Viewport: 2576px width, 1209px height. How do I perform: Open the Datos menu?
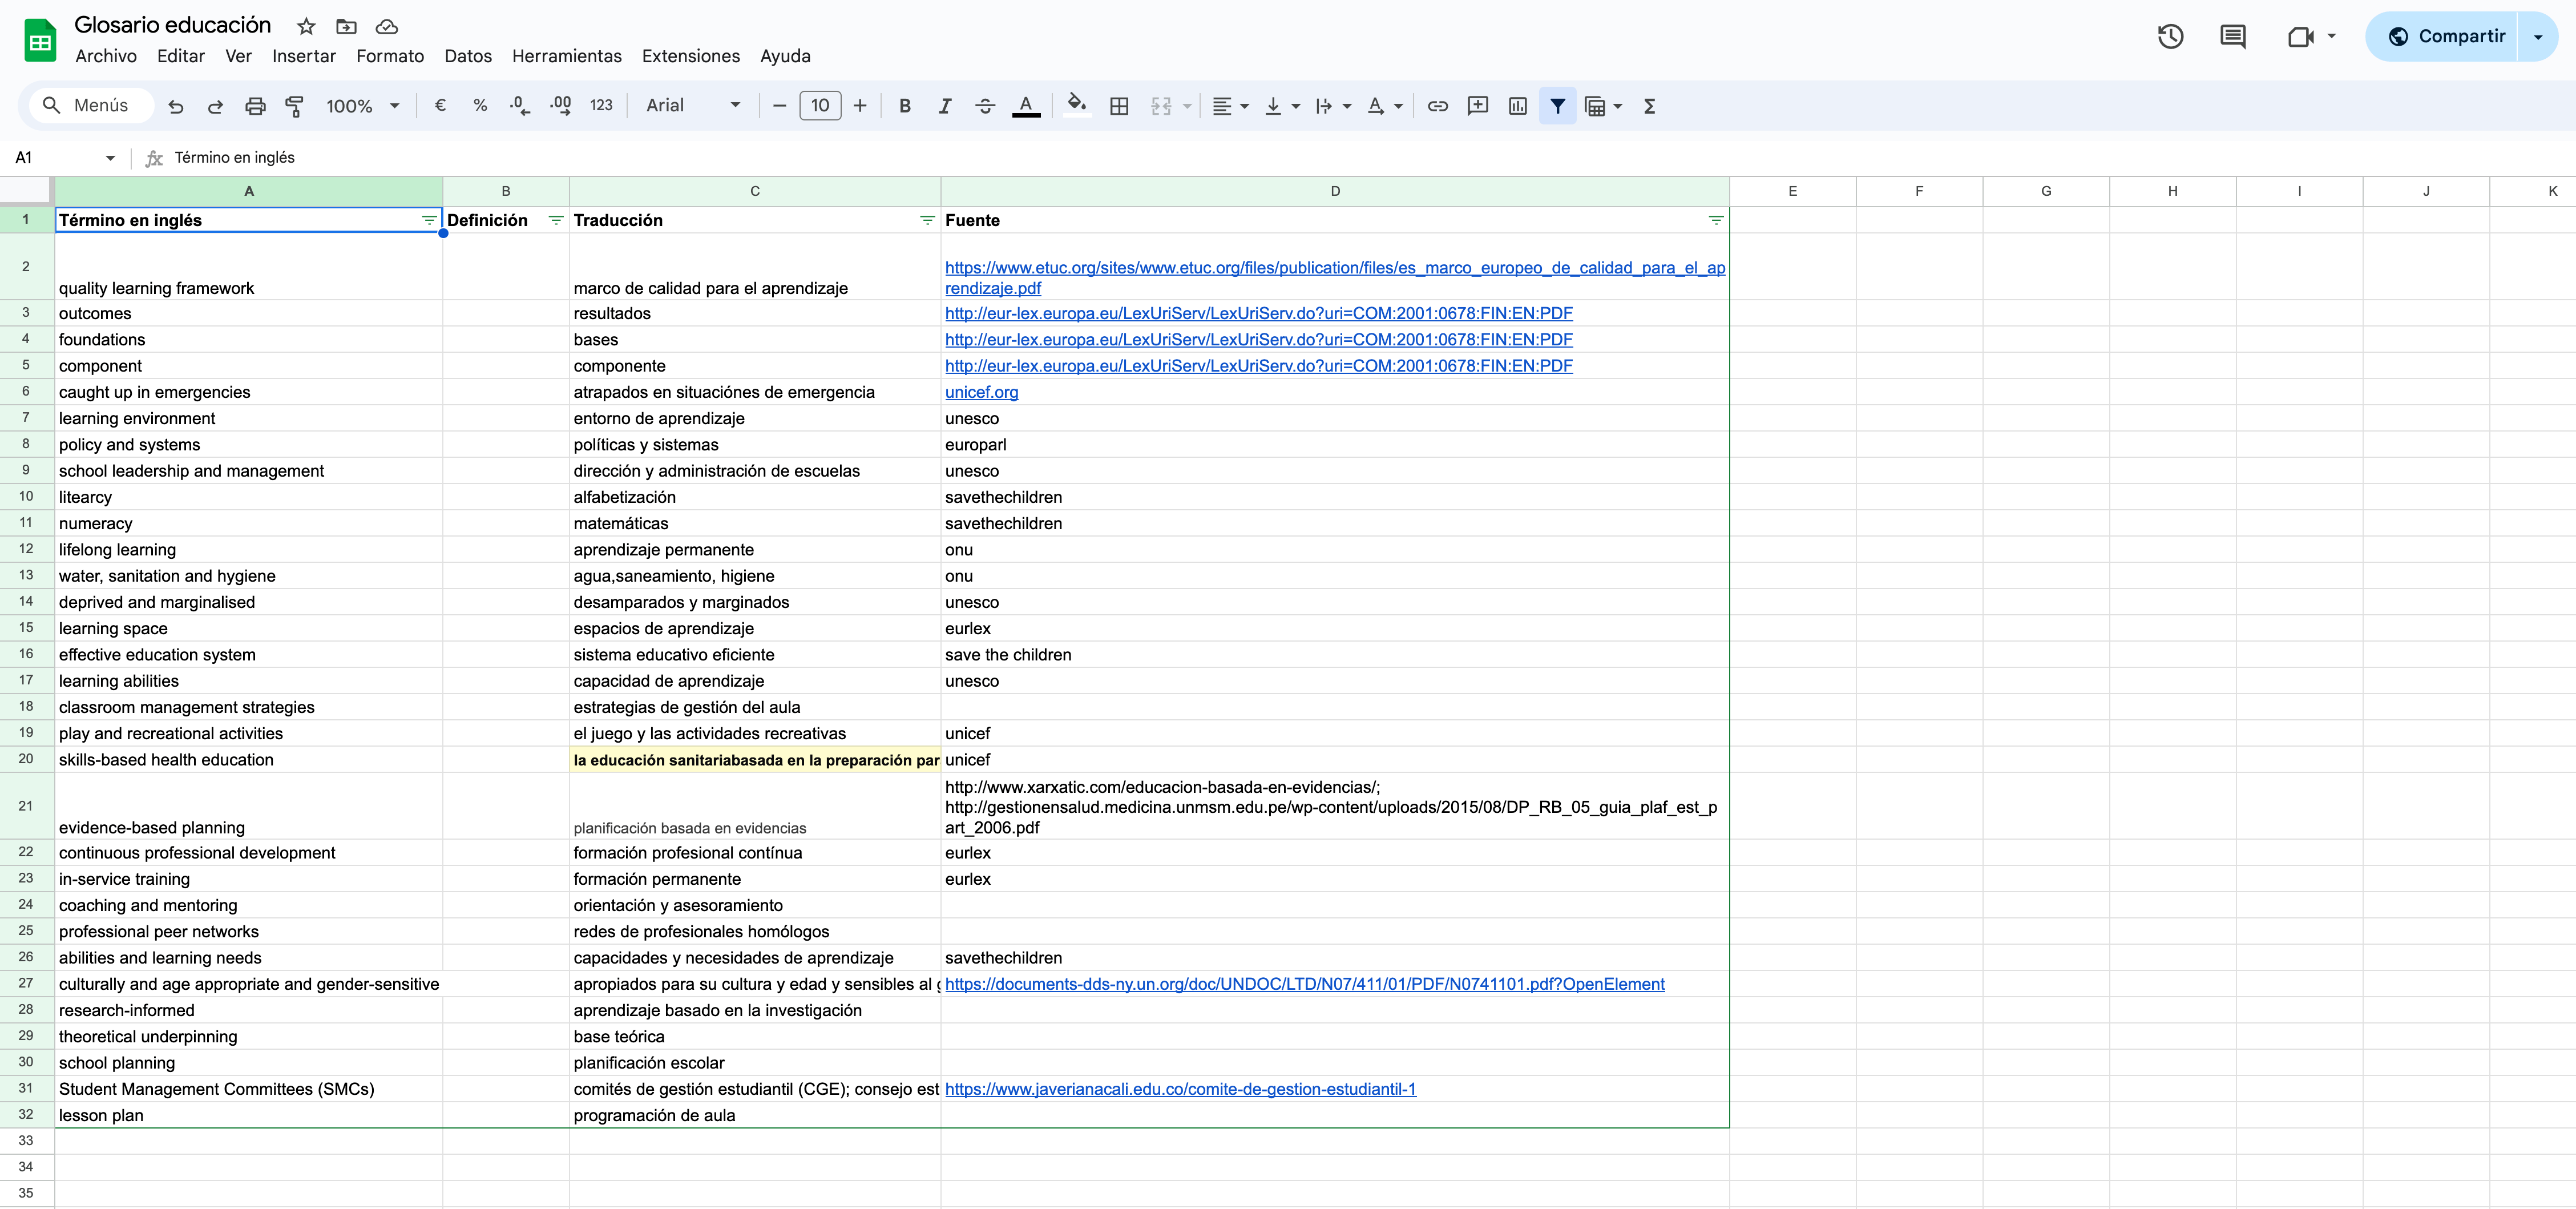(468, 56)
